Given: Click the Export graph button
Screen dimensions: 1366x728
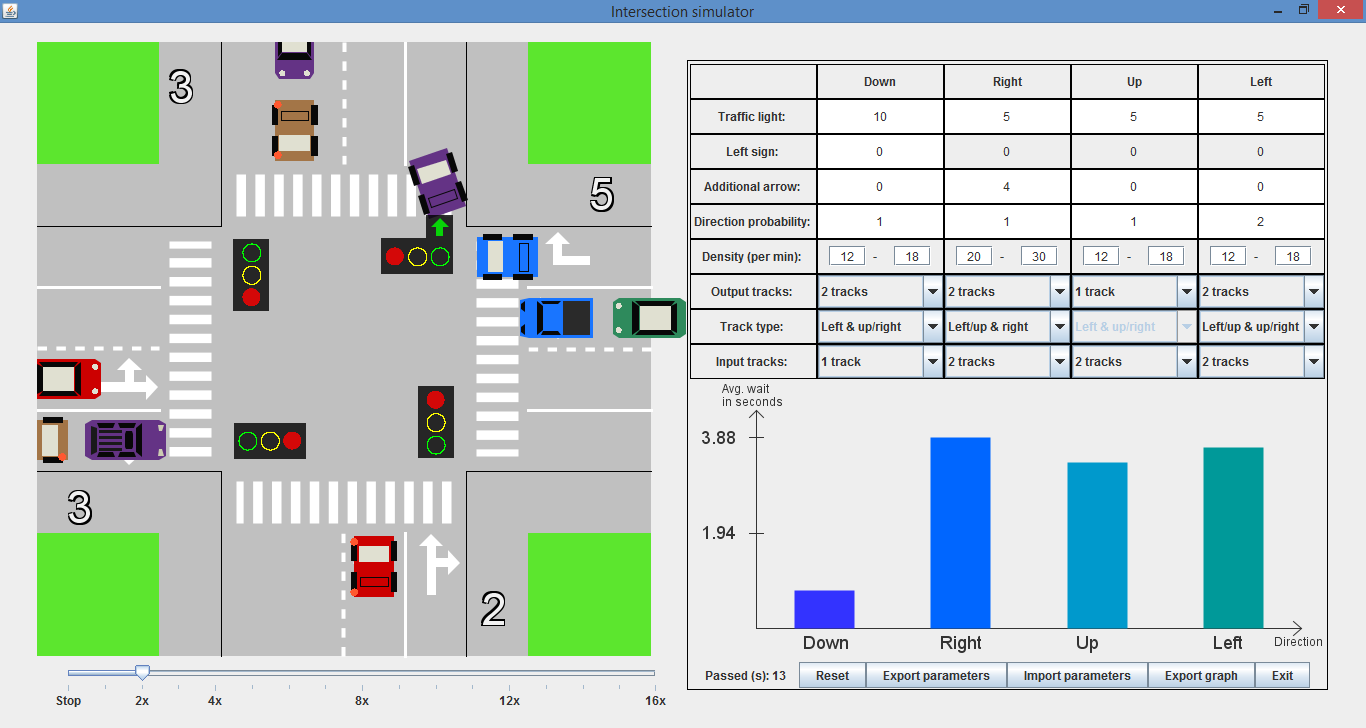Looking at the screenshot, I should pyautogui.click(x=1201, y=675).
